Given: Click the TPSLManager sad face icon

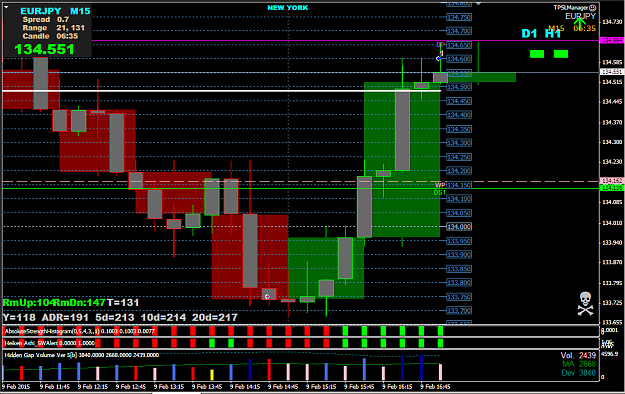Looking at the screenshot, I should point(593,7).
